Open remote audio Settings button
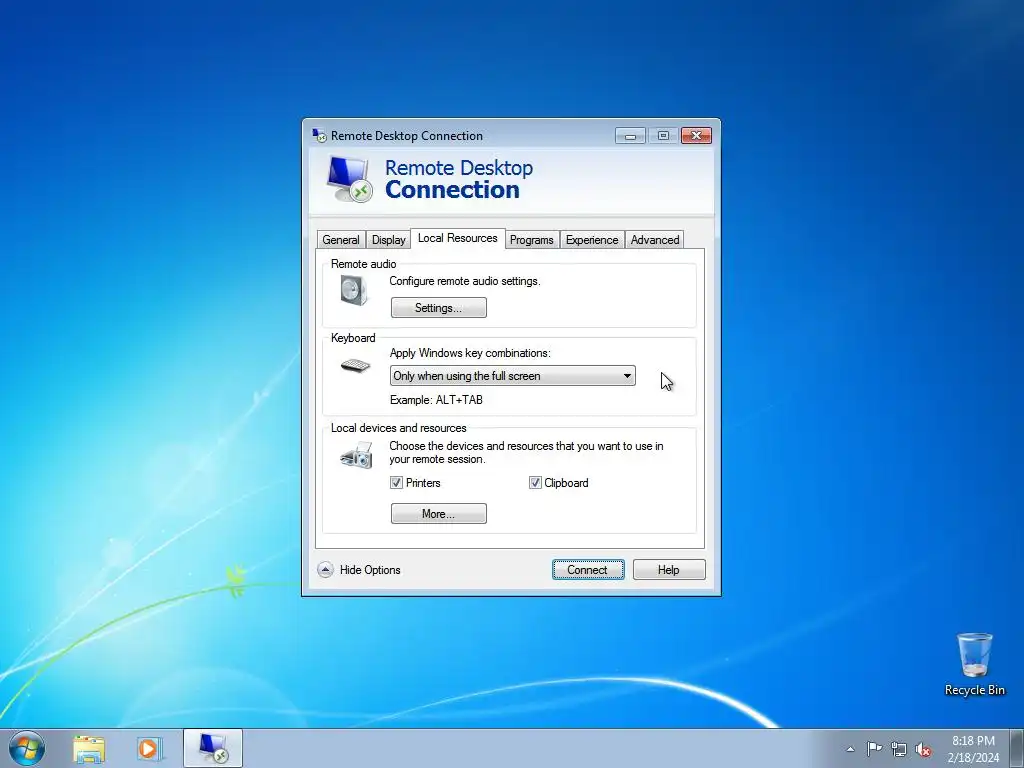Image resolution: width=1024 pixels, height=768 pixels. coord(438,308)
